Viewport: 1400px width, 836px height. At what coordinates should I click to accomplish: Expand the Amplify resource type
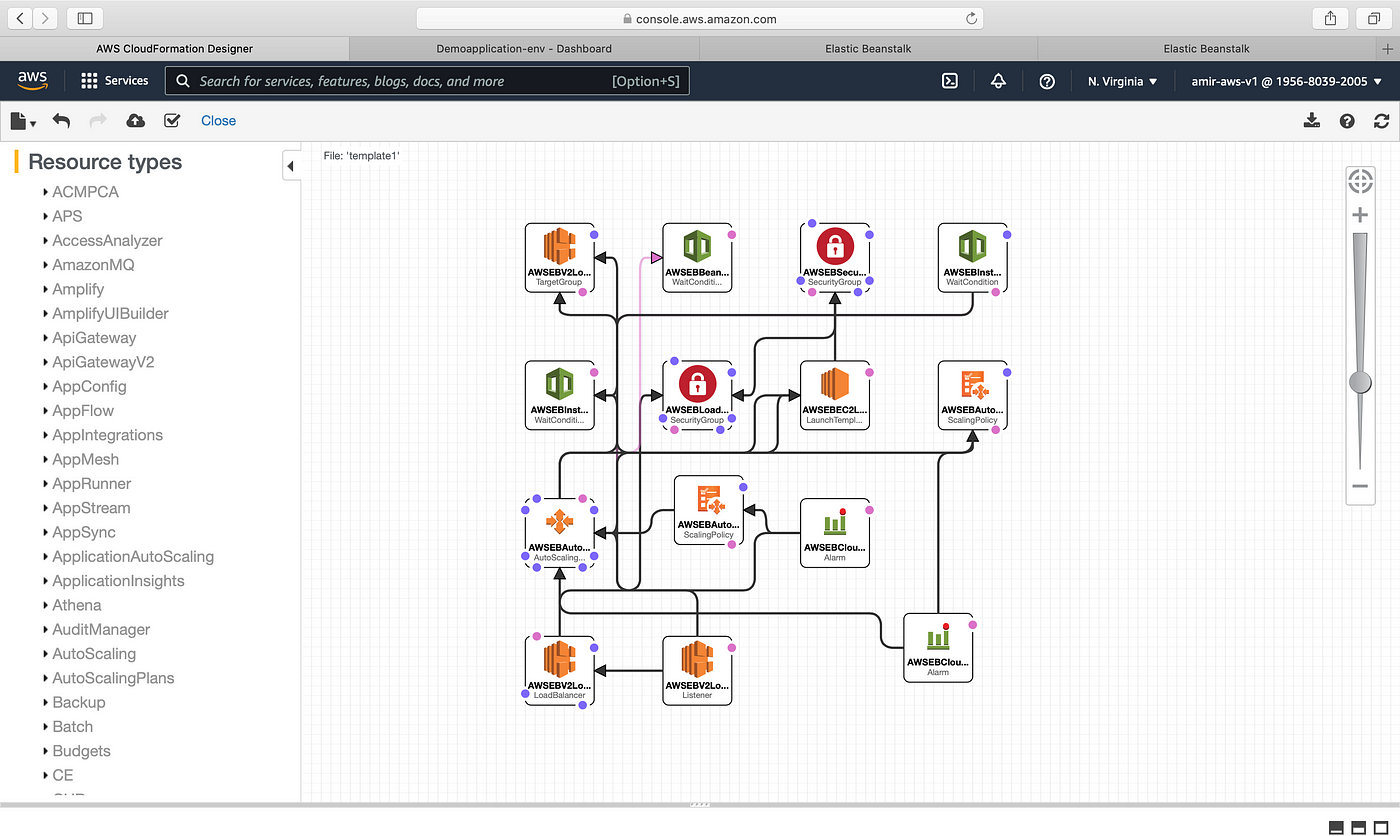[x=46, y=289]
